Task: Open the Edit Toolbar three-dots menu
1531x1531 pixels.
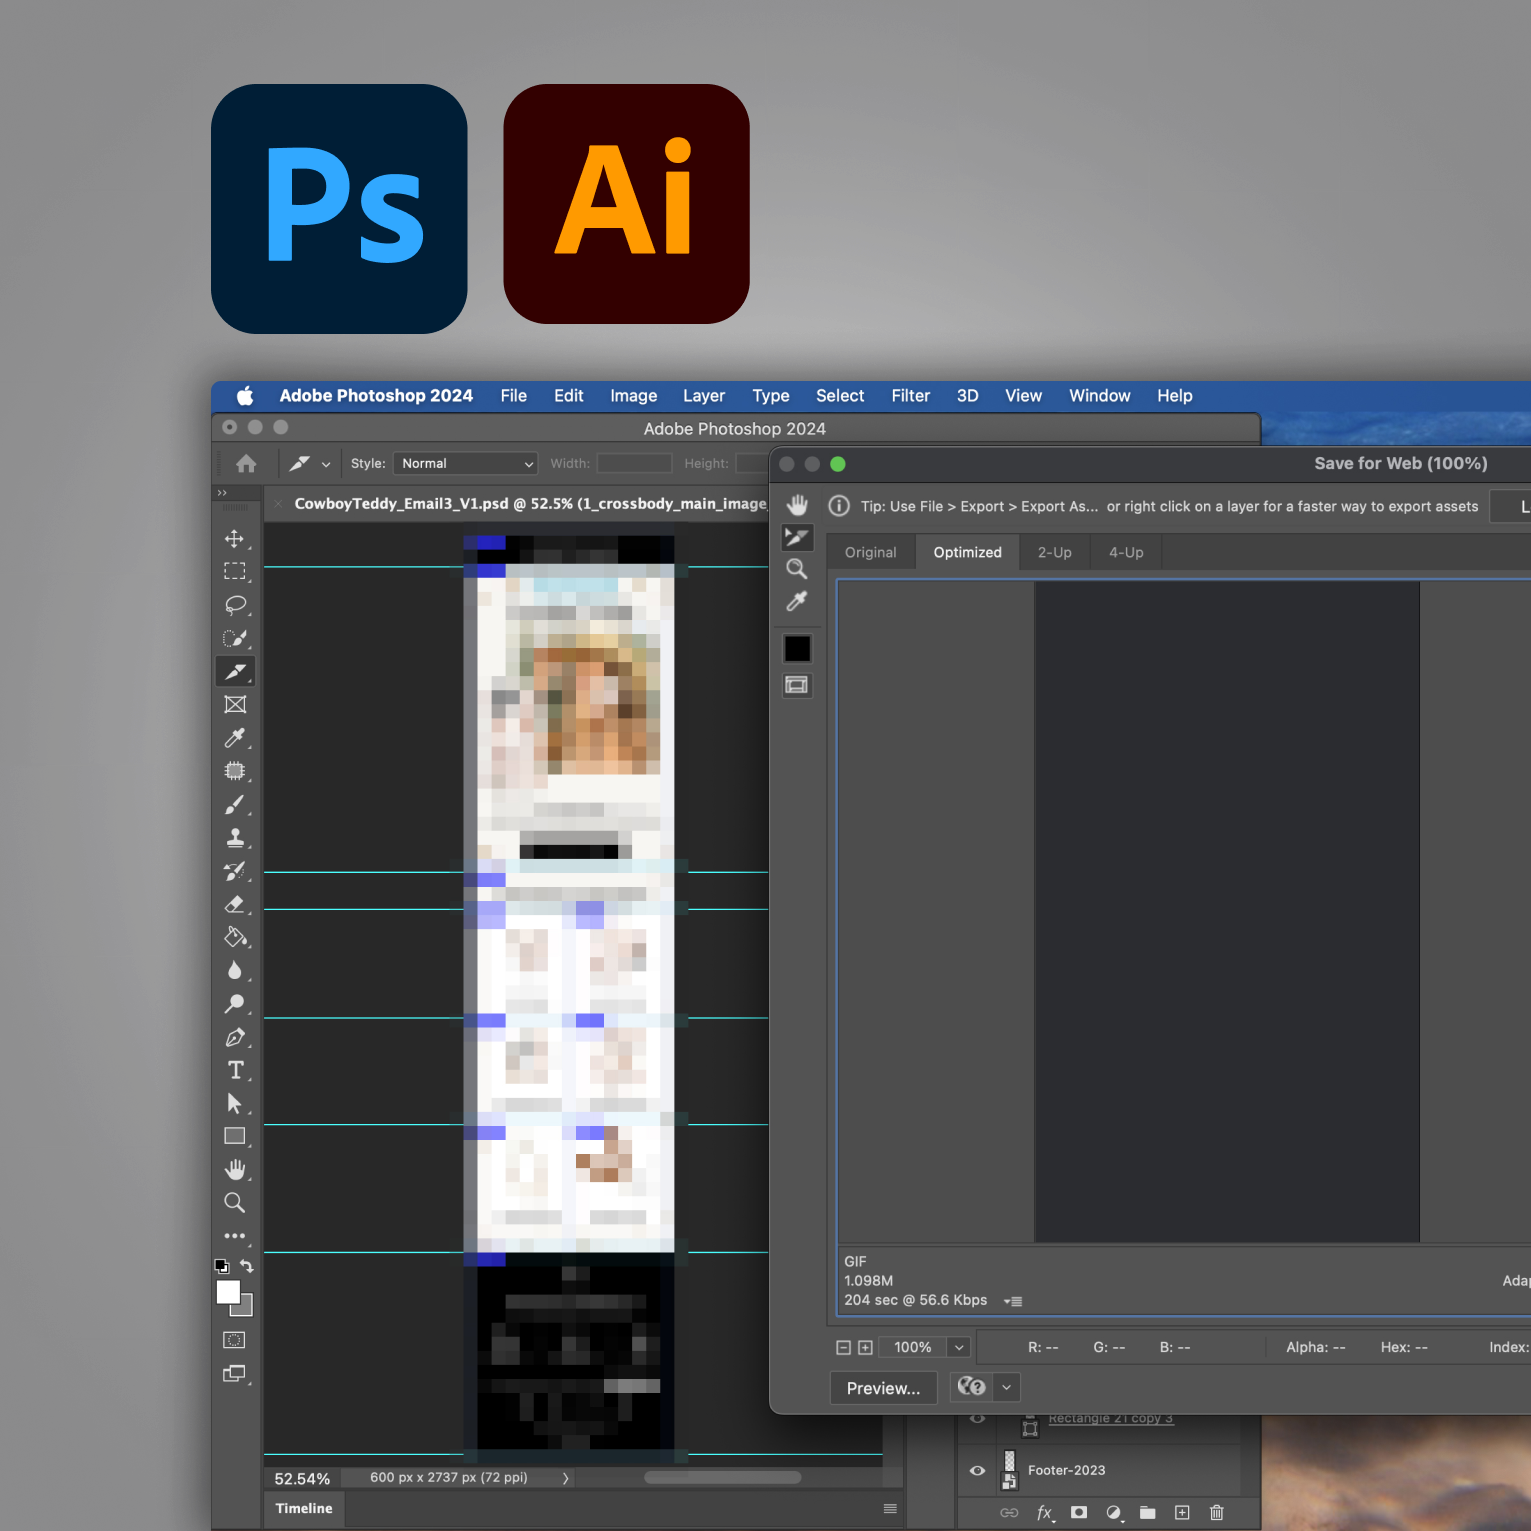Action: click(x=235, y=1236)
